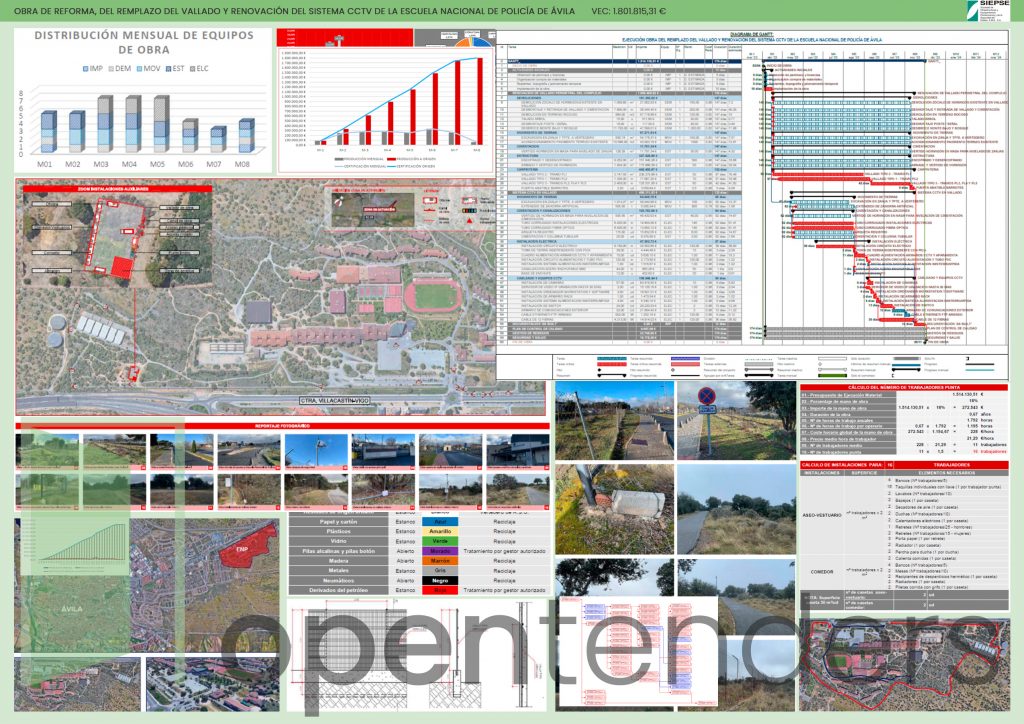Select the Marrón color cell
Screen dimensions: 1024x724
pos(440,561)
